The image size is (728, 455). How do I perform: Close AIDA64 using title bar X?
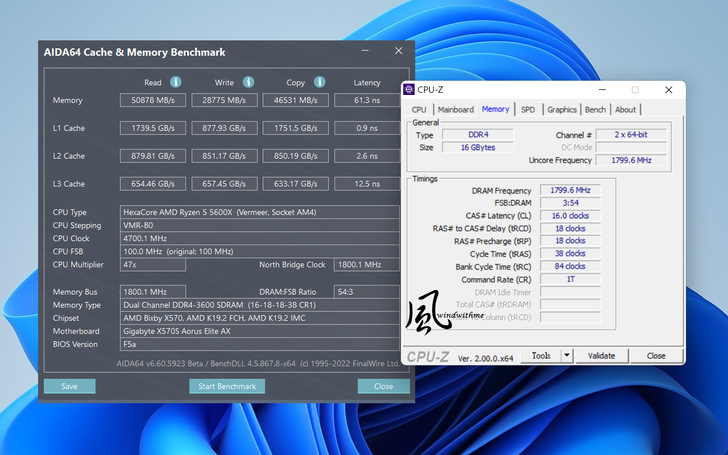click(399, 51)
